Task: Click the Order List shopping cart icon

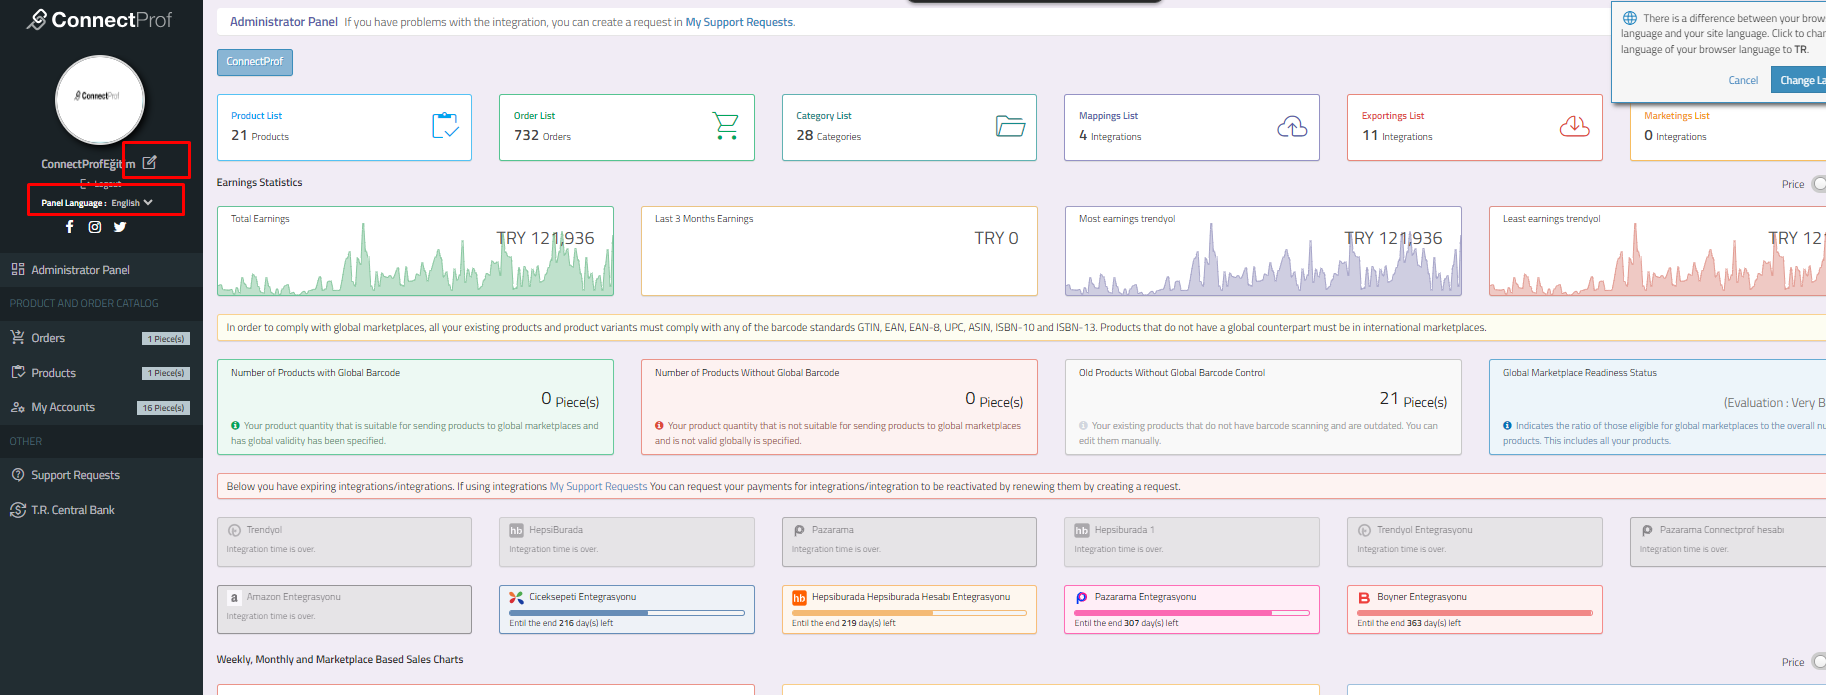Action: point(725,126)
